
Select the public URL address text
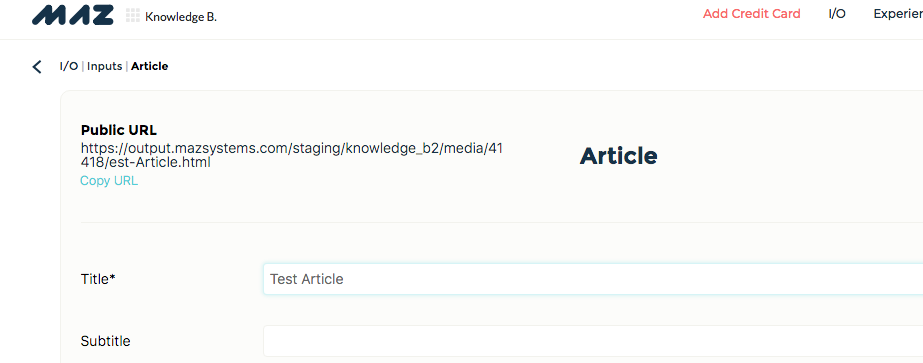coord(292,155)
